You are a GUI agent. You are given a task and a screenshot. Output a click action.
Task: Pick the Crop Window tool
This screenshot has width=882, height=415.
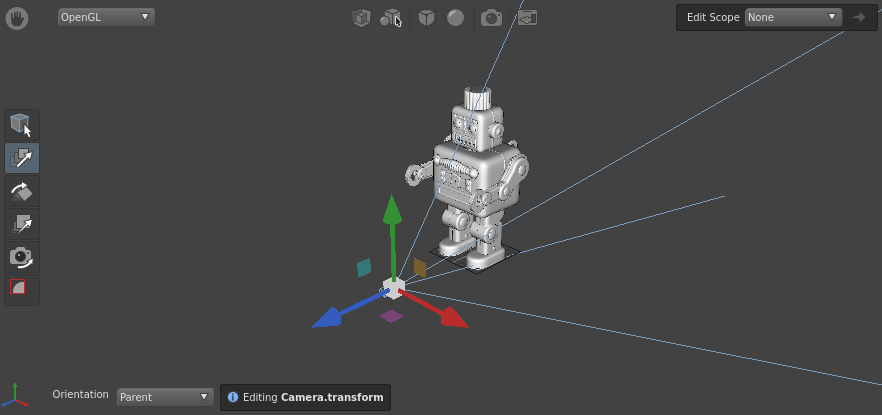coord(22,288)
